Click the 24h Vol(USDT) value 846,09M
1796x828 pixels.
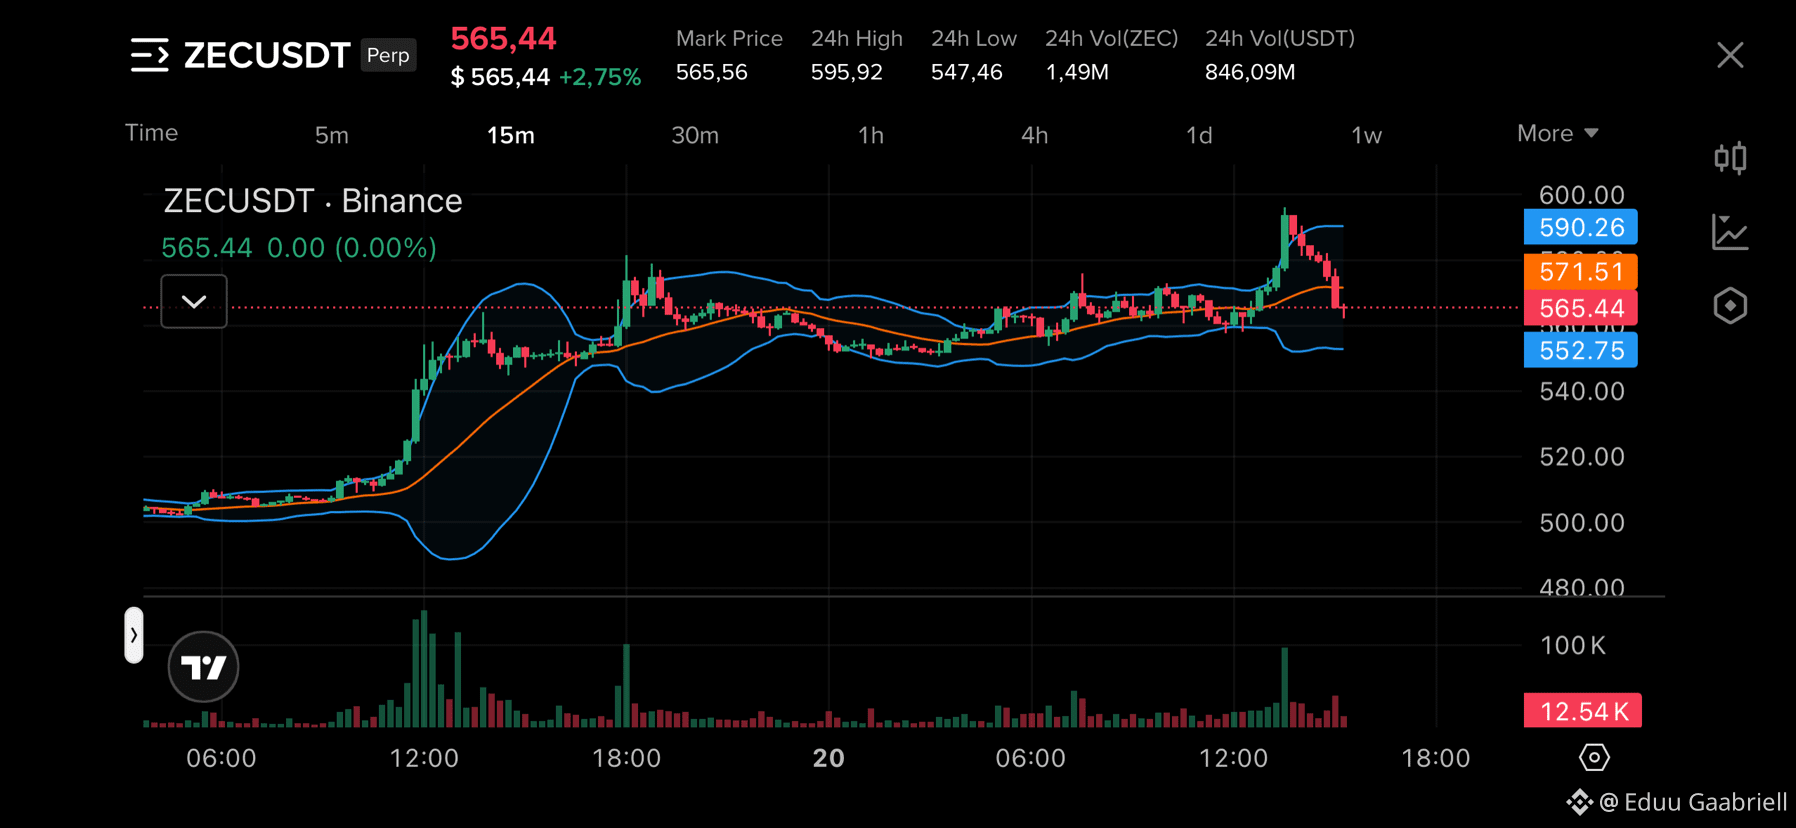1250,72
